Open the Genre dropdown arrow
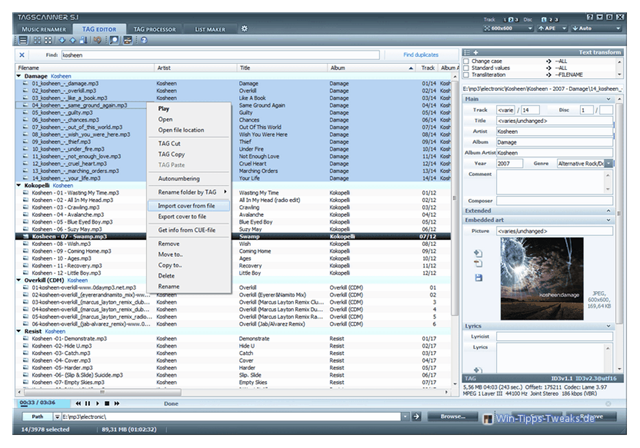The image size is (640, 448). [609, 163]
